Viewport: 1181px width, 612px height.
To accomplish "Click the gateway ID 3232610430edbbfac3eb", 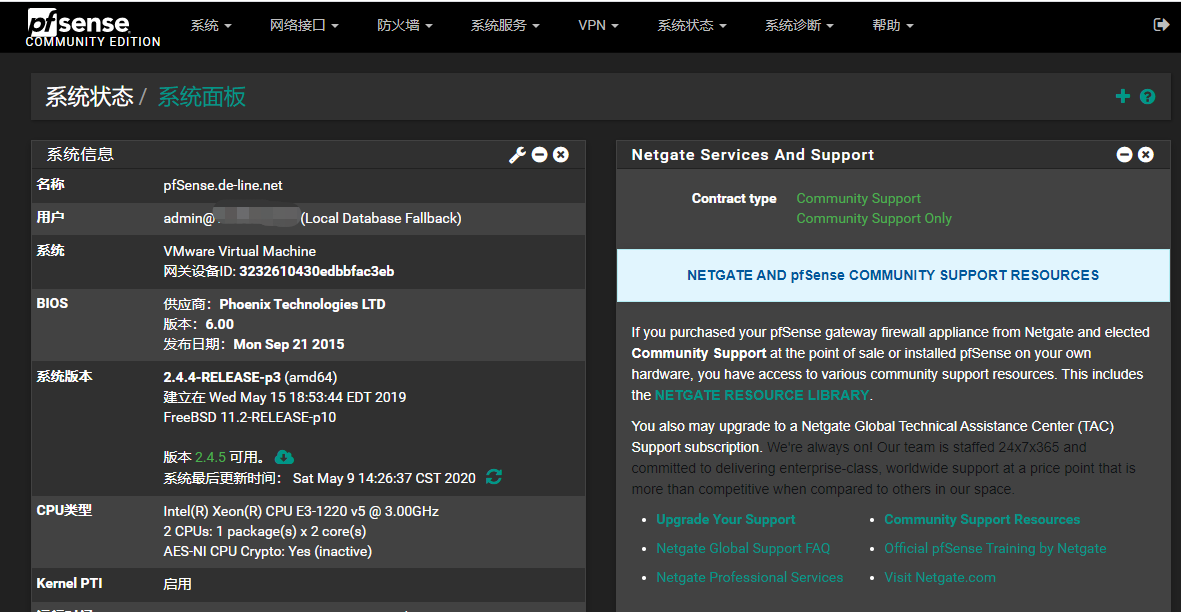I will pyautogui.click(x=316, y=271).
